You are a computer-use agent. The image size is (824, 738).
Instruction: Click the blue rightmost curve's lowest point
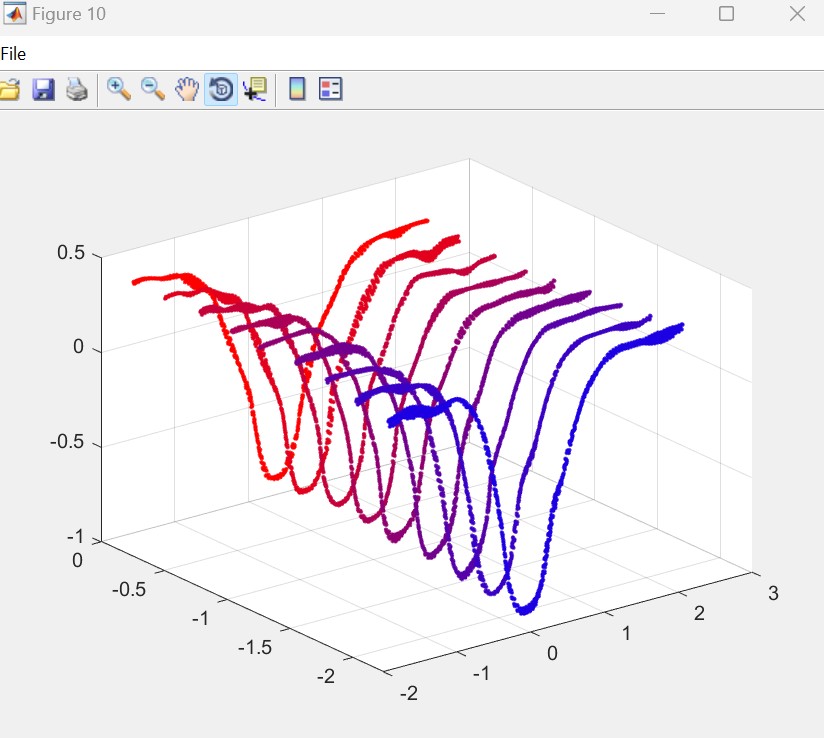click(x=525, y=612)
